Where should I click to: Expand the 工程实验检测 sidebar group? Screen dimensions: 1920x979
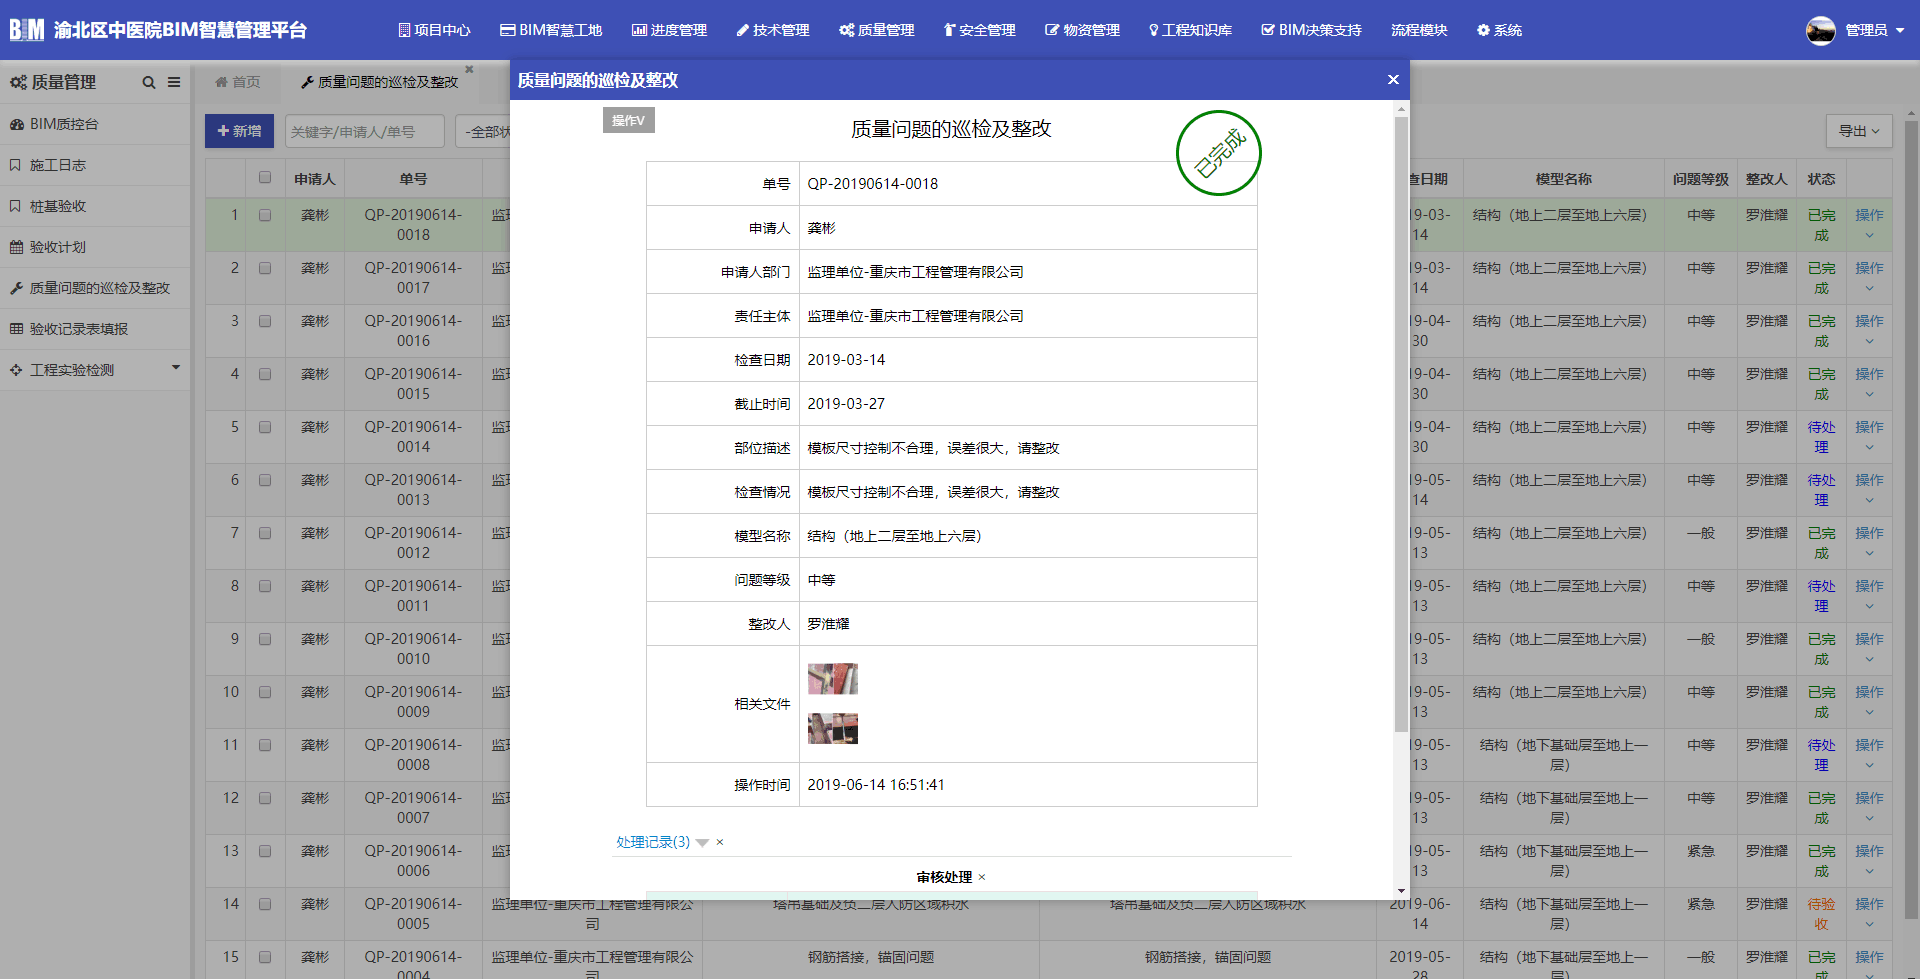[95, 370]
